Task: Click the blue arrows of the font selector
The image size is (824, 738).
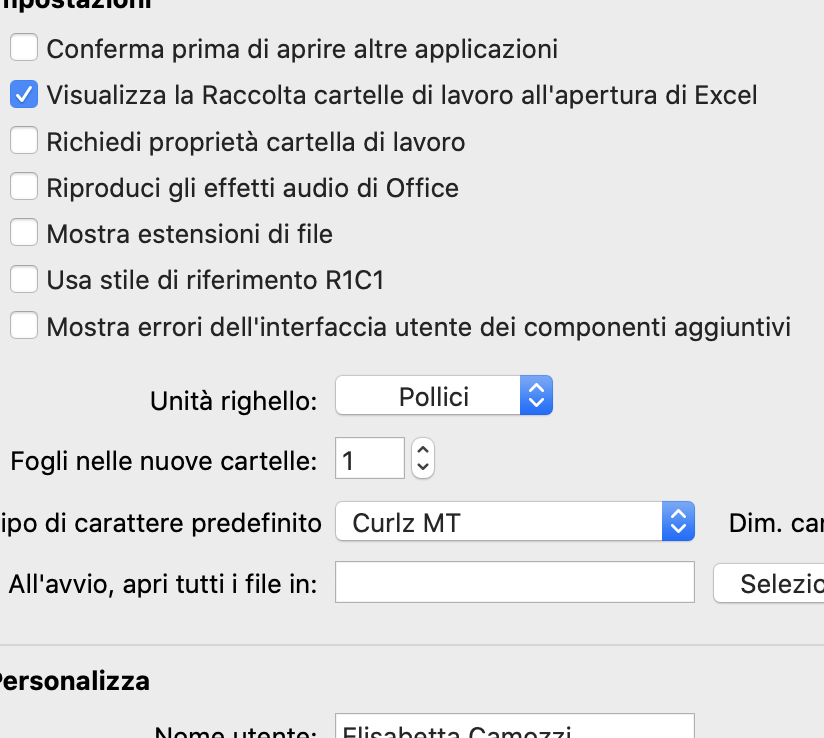Action: coord(678,521)
